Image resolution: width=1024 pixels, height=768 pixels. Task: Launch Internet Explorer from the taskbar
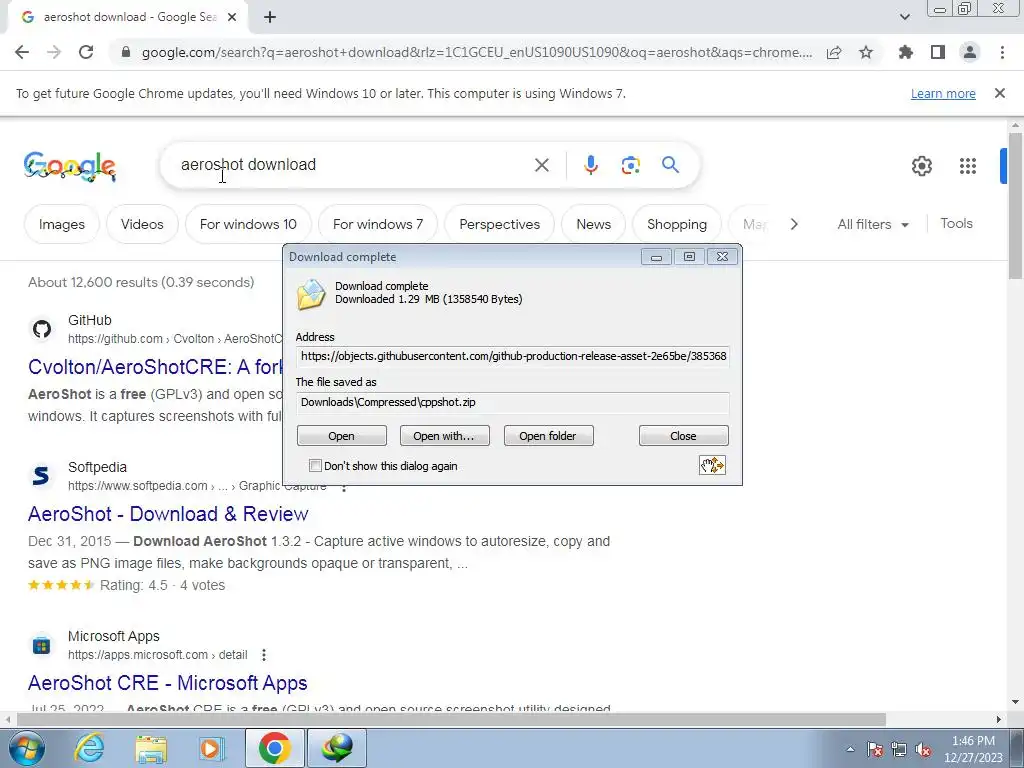[x=89, y=748]
